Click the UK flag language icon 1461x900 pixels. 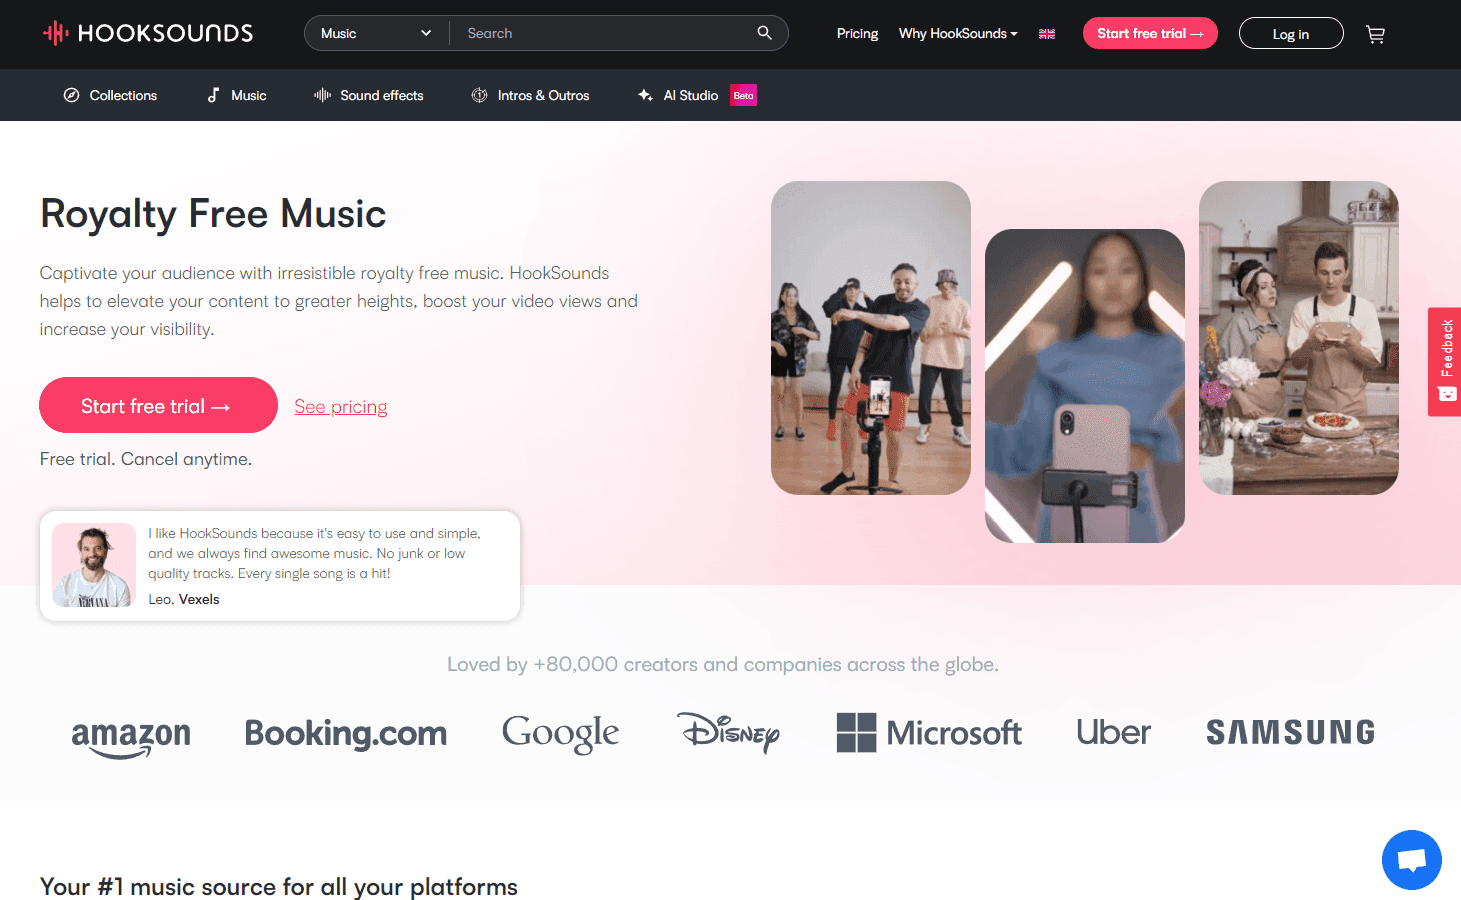(1047, 34)
